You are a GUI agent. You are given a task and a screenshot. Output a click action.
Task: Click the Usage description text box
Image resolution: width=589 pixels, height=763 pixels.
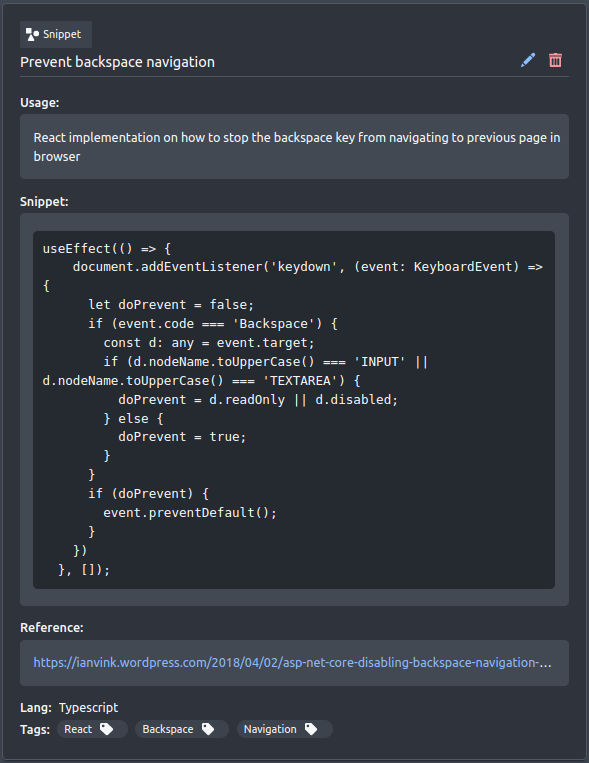coord(294,146)
